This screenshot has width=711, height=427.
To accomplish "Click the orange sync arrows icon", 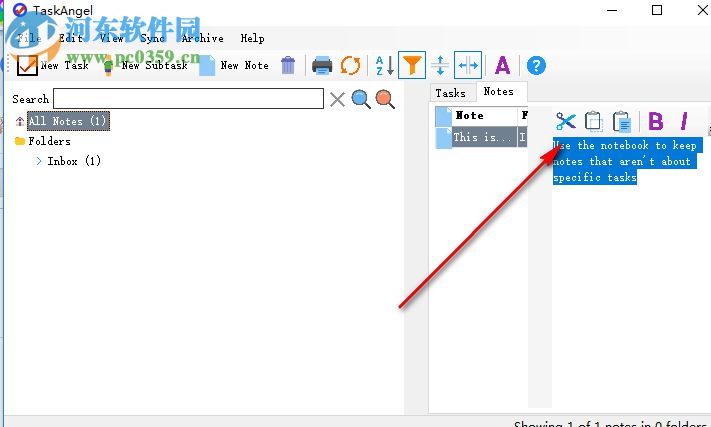I will pyautogui.click(x=350, y=65).
